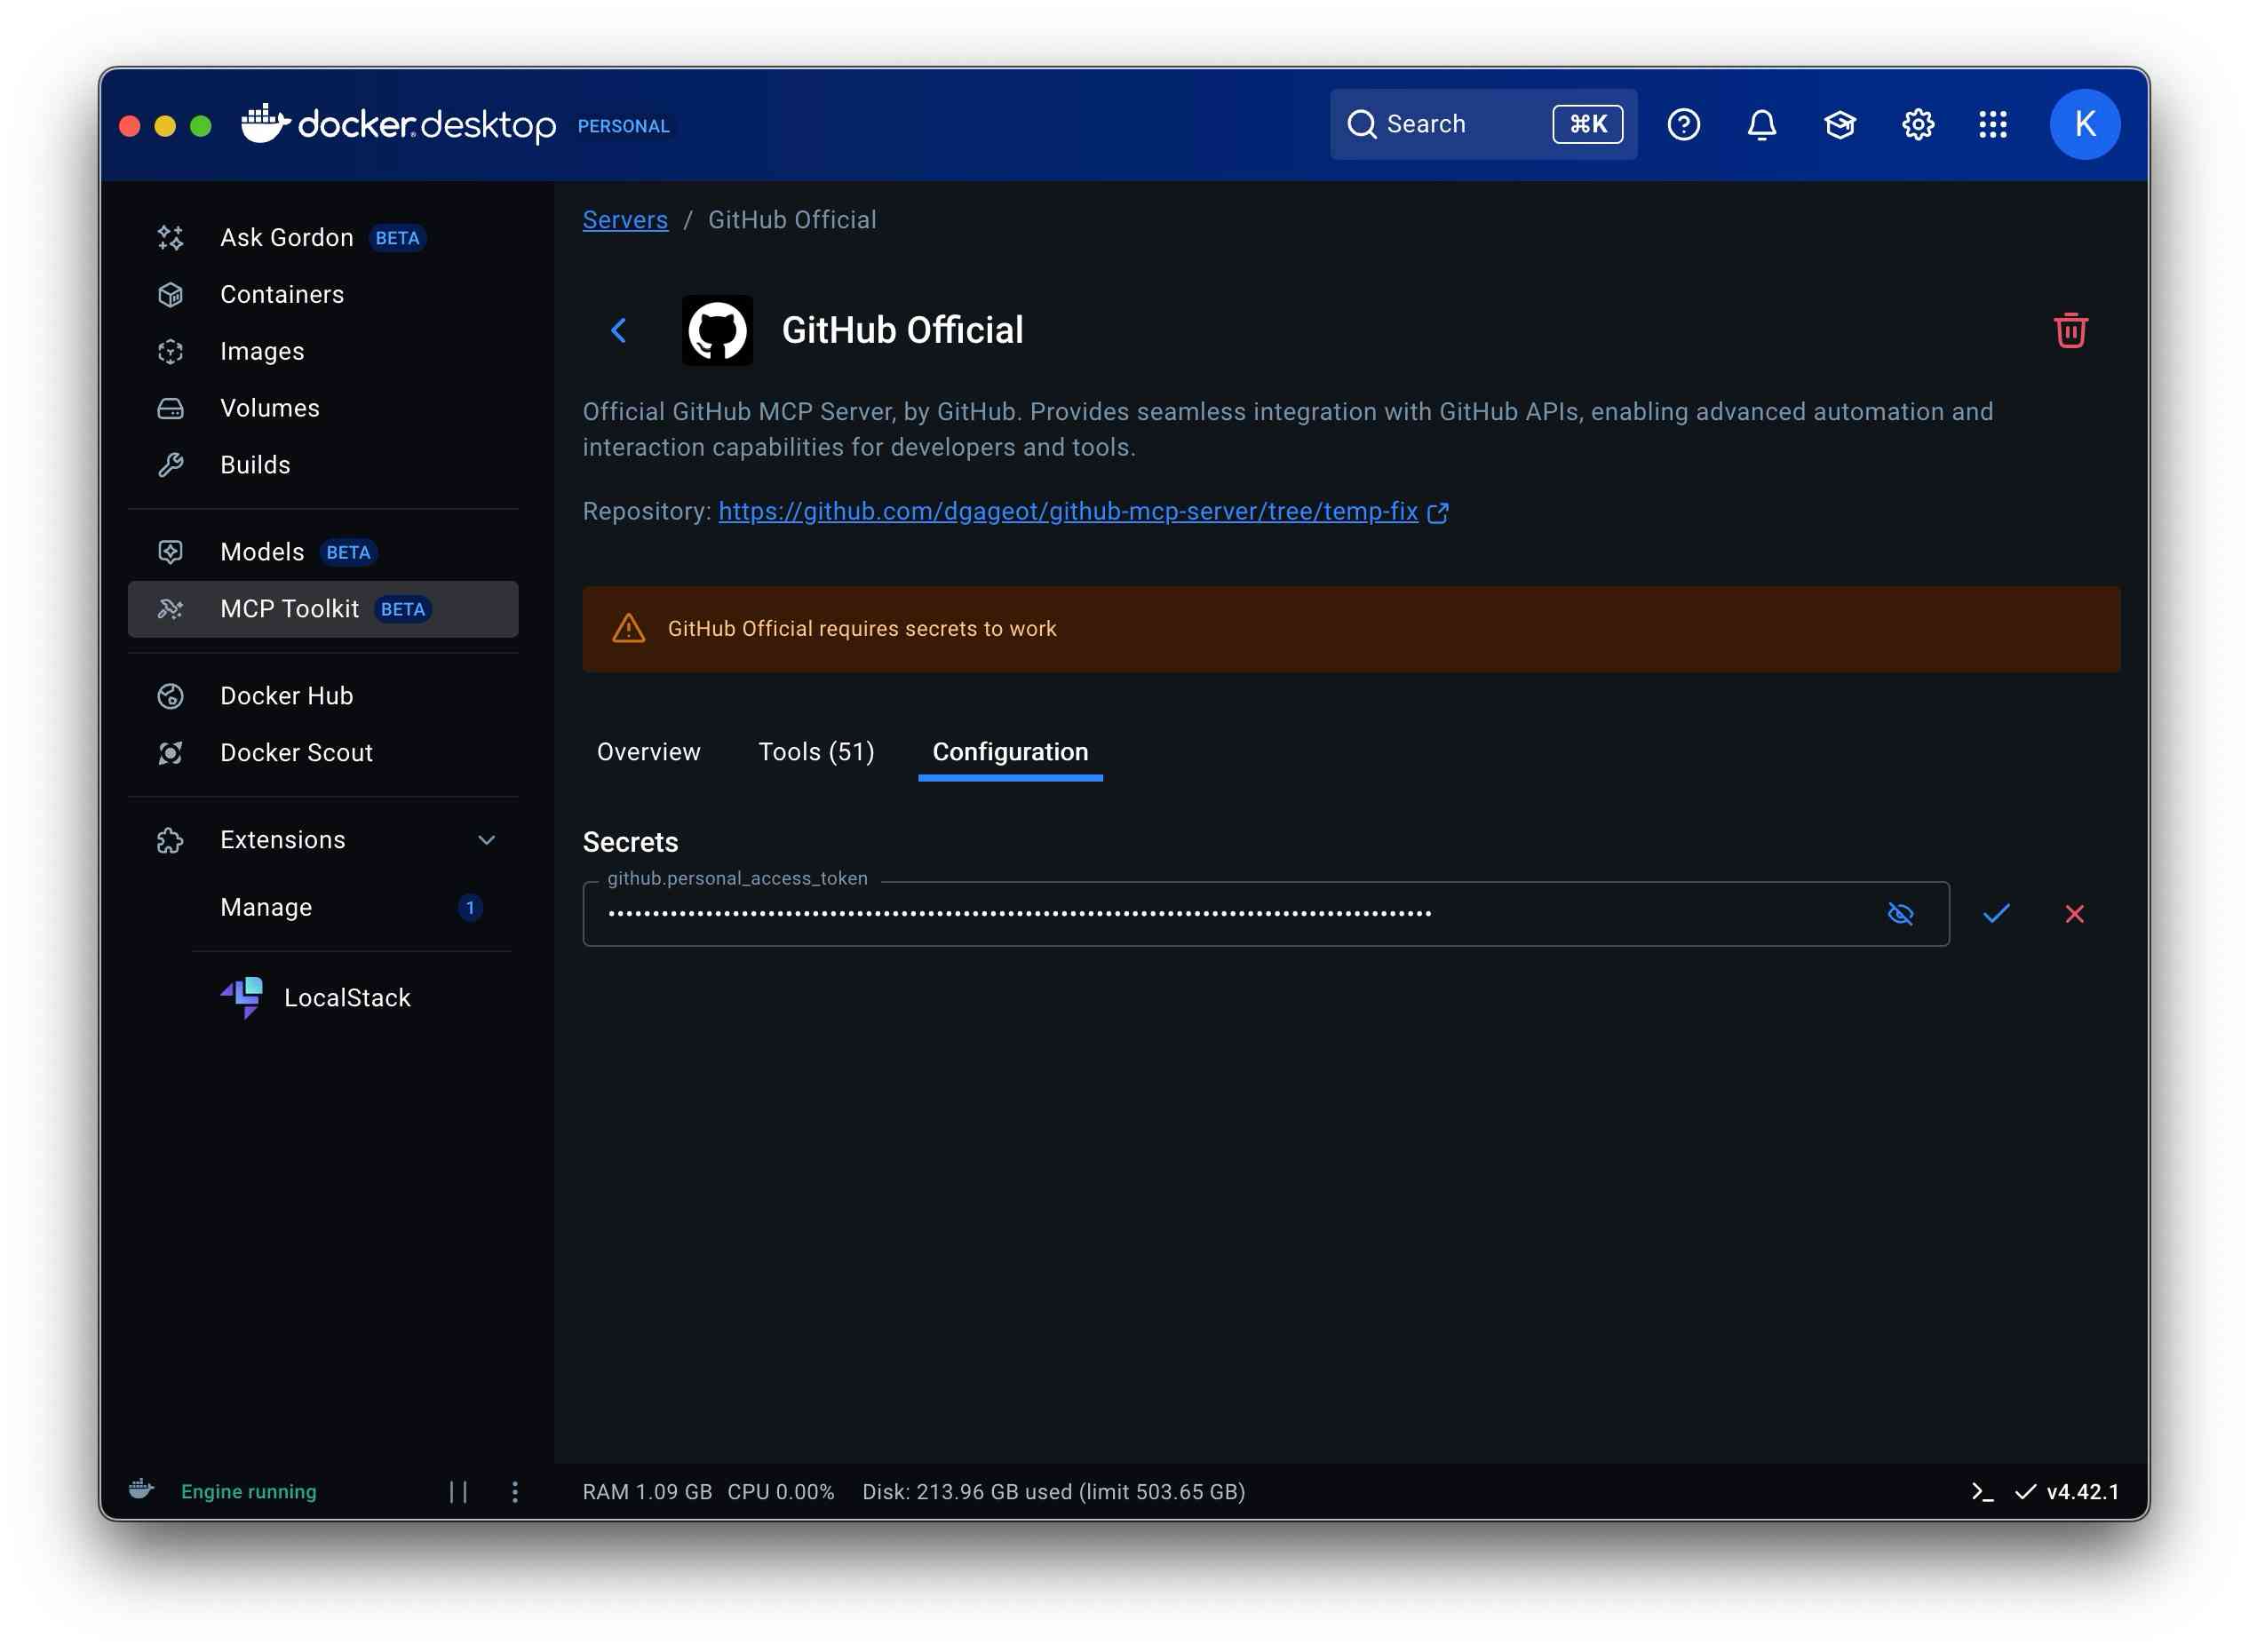Open the user account K avatar menu
The height and width of the screenshot is (1652, 2249).
tap(2084, 125)
